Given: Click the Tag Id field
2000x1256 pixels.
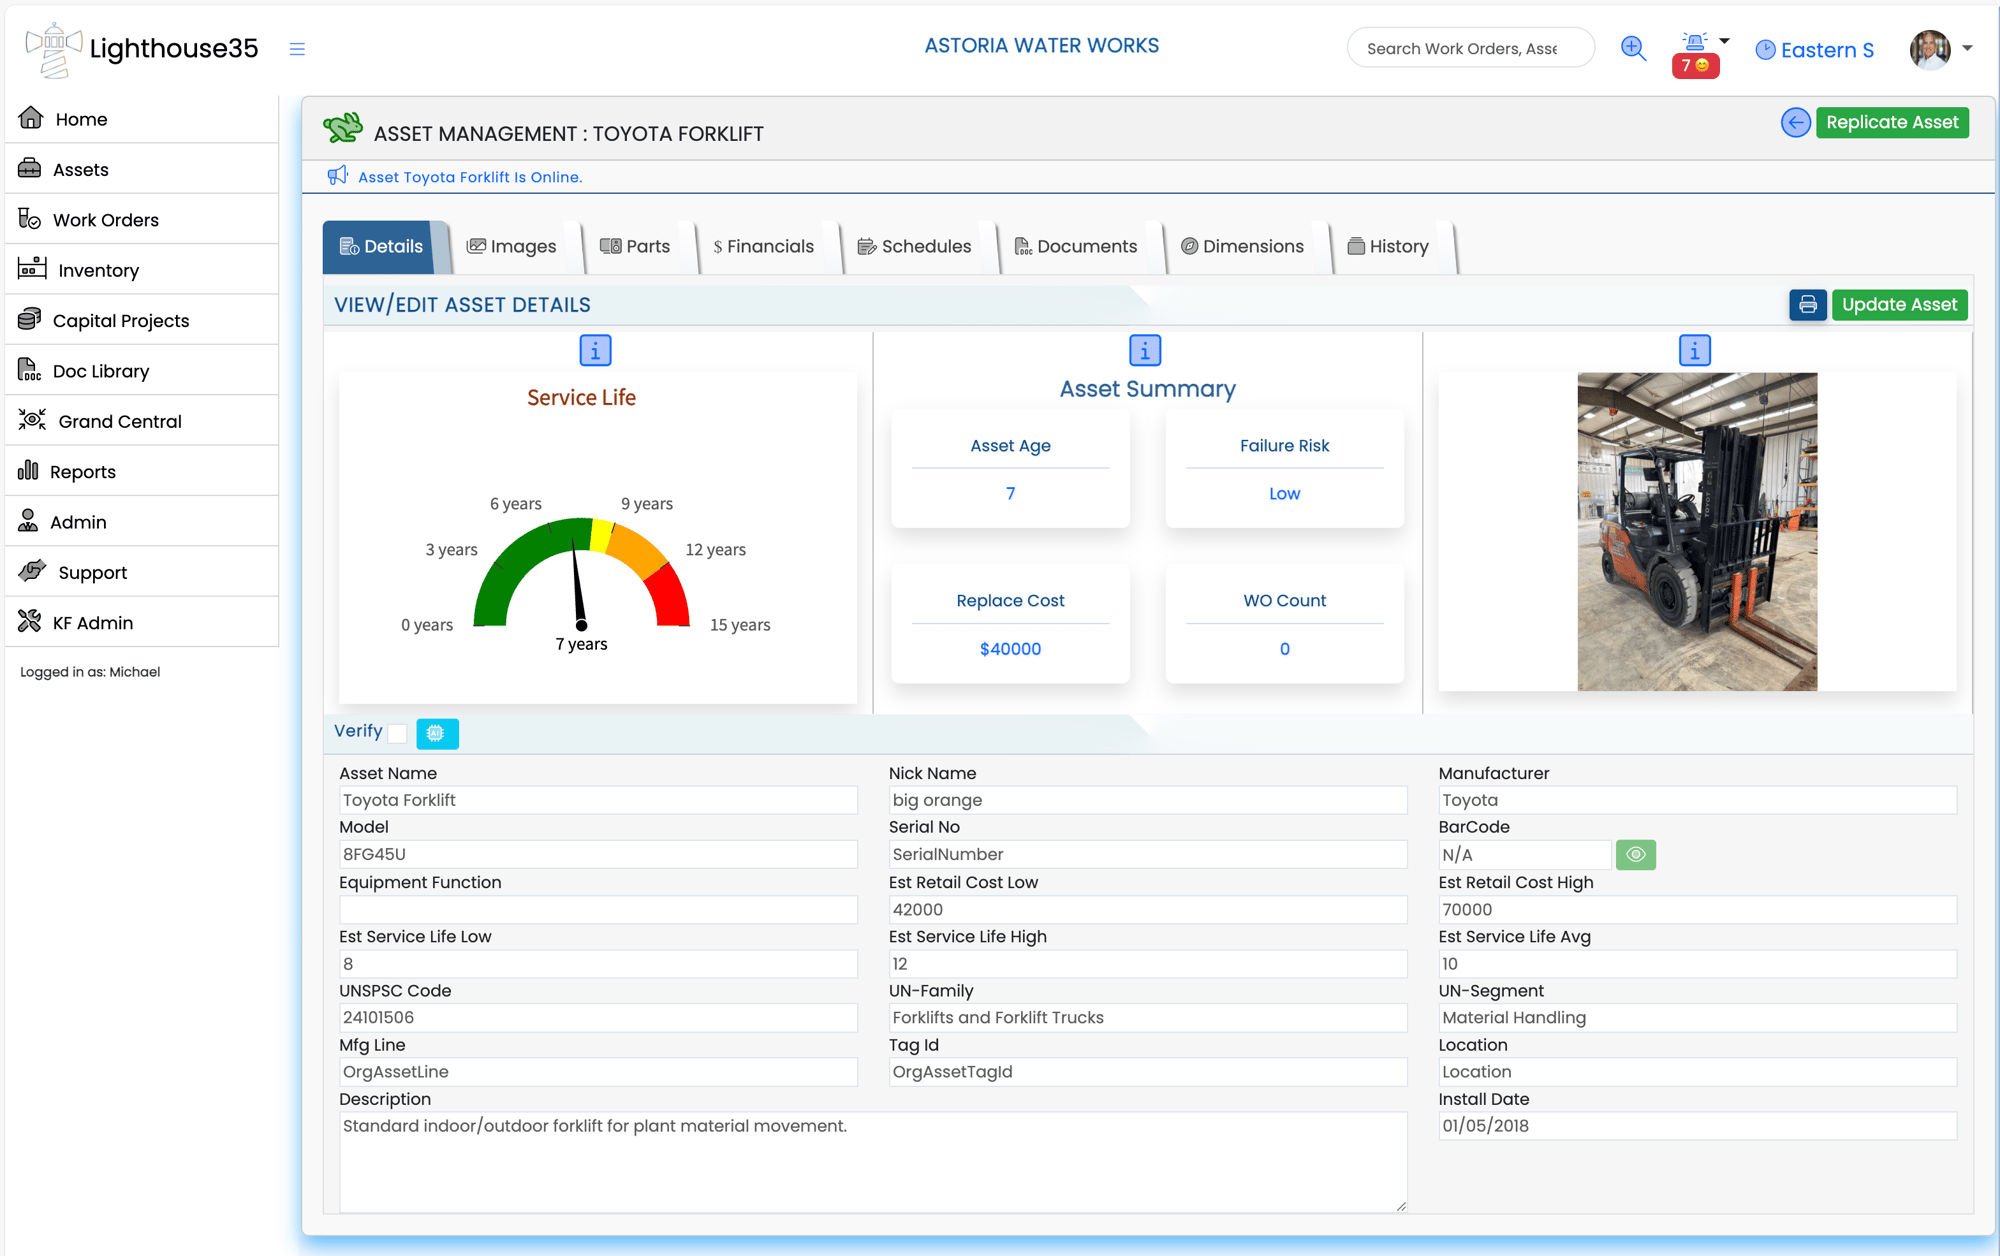Looking at the screenshot, I should pos(1147,1072).
